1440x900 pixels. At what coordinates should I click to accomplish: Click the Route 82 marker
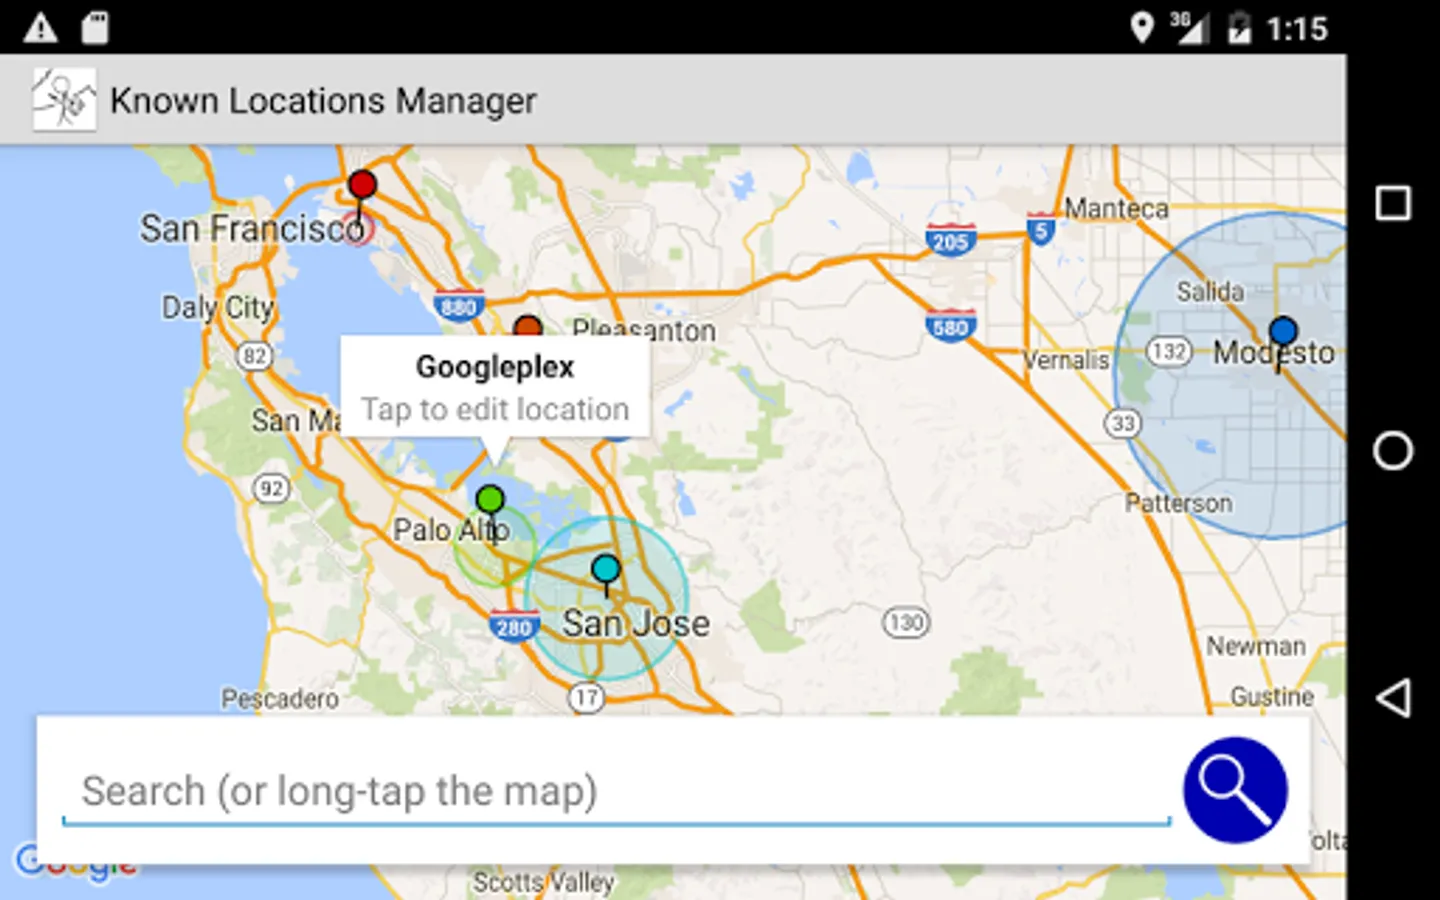255,356
